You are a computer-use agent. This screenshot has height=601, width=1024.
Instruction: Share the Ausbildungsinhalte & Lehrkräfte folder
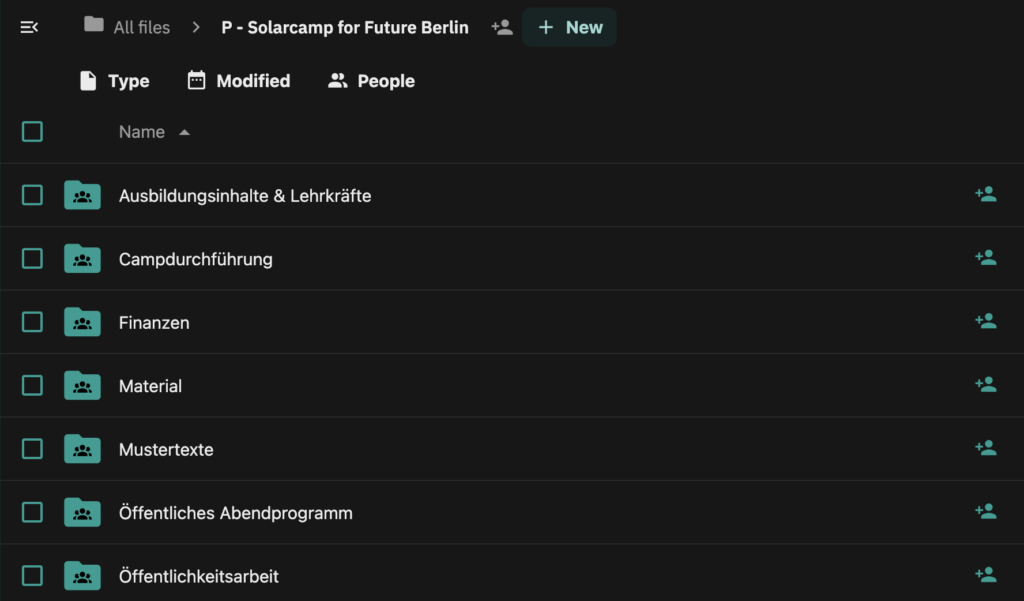985,195
